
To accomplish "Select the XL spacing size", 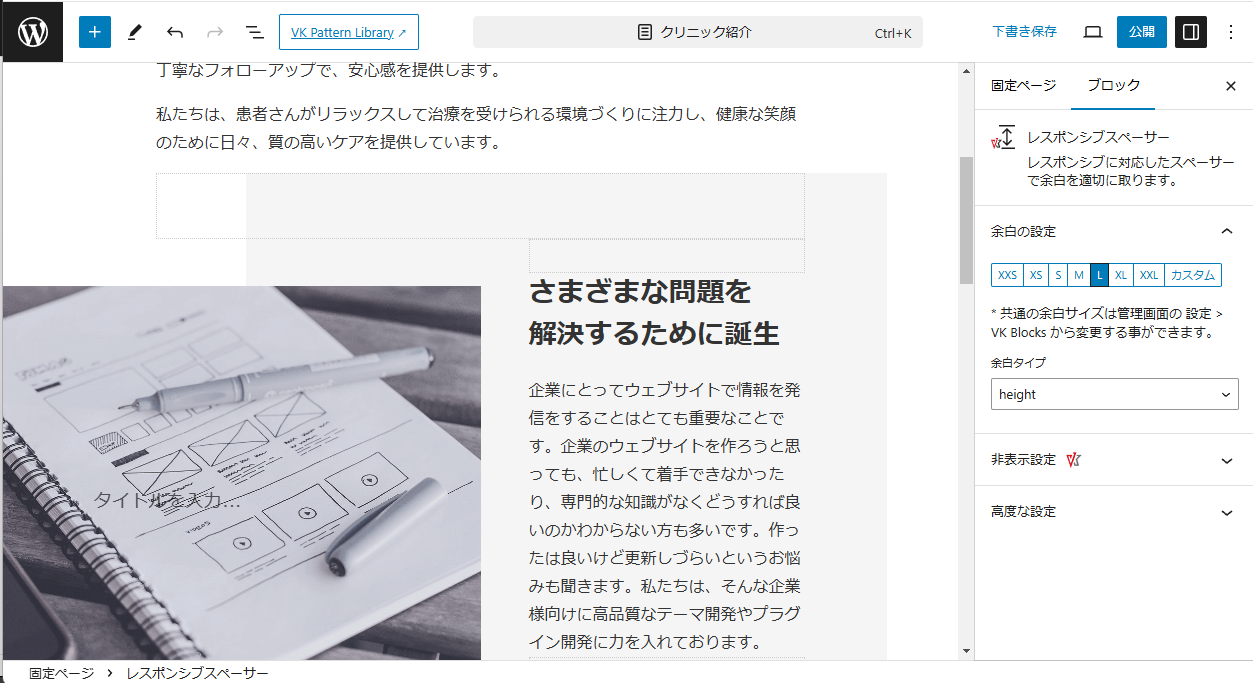I will (x=1121, y=275).
